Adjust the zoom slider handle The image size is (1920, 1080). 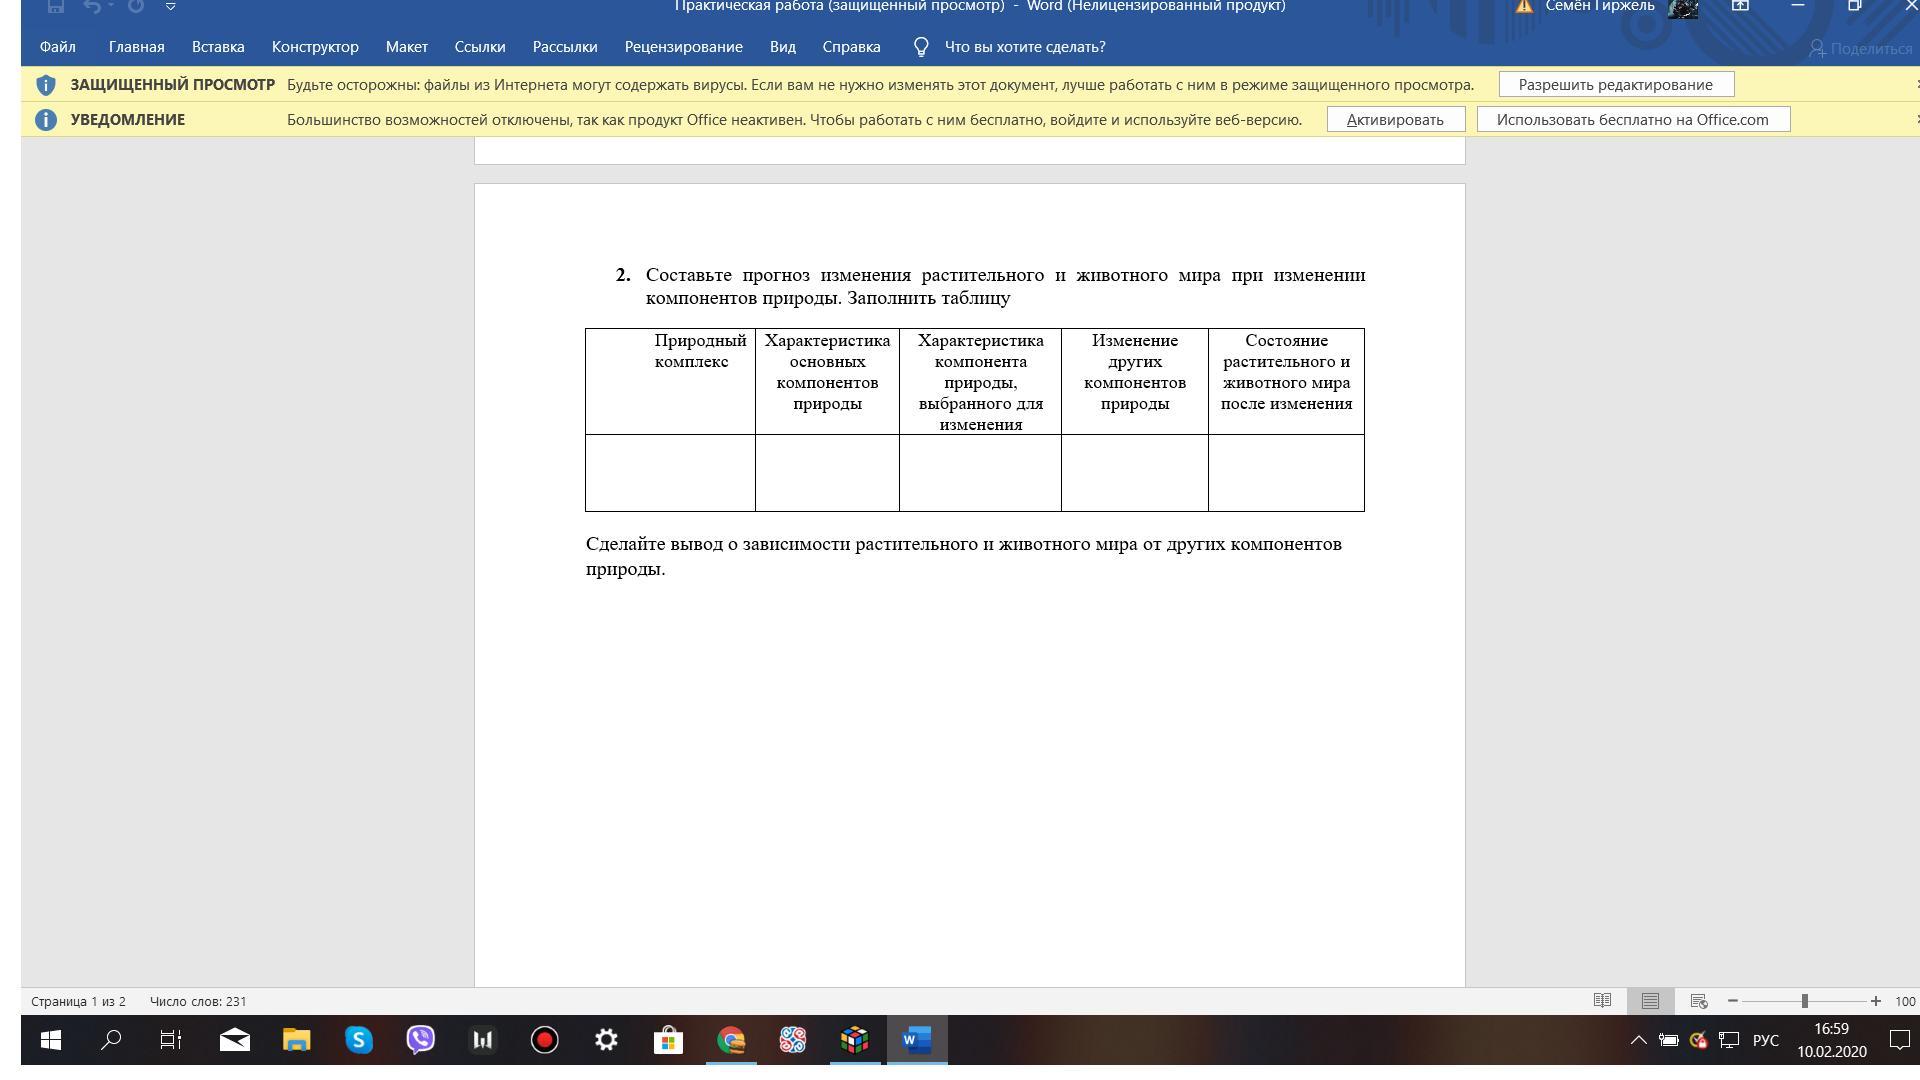click(1805, 1001)
